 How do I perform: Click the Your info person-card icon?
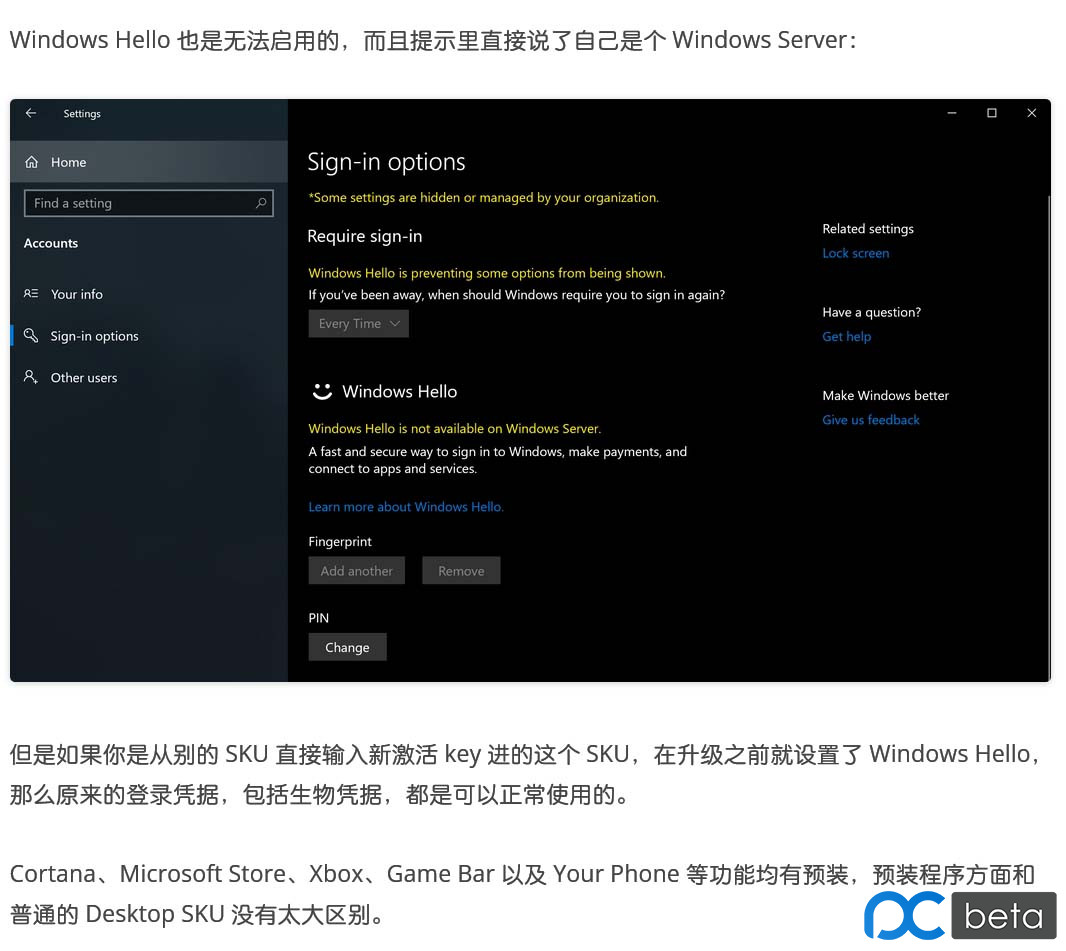(x=31, y=294)
